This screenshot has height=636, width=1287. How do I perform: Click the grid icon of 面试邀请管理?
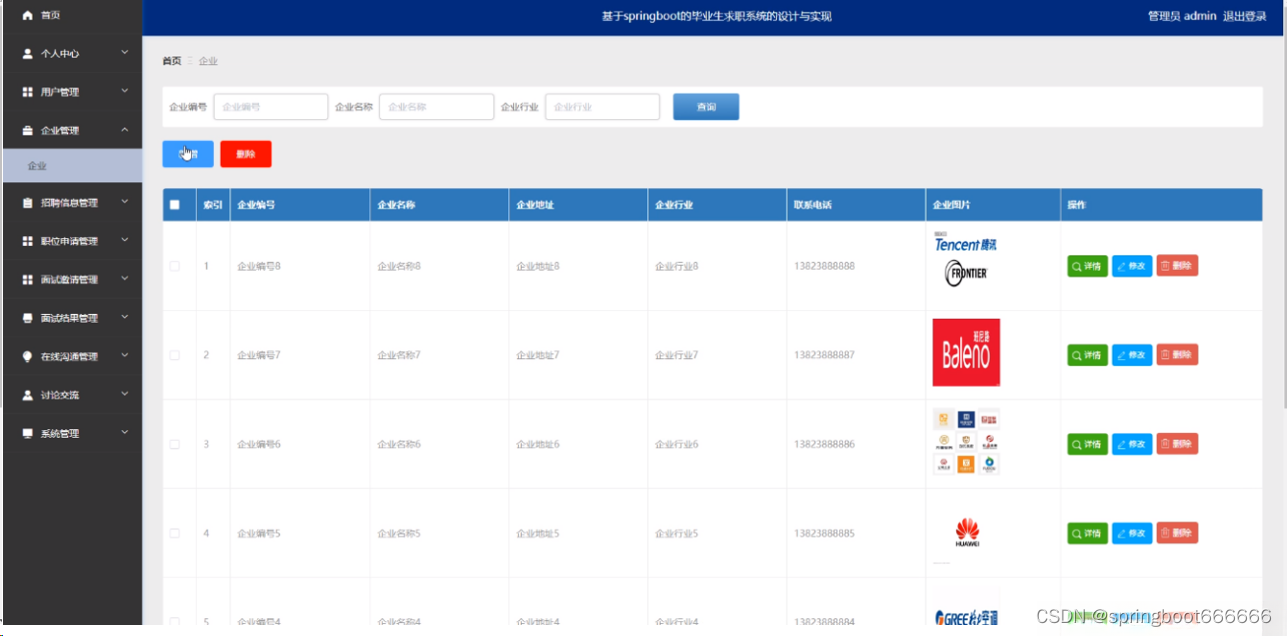pyautogui.click(x=27, y=280)
